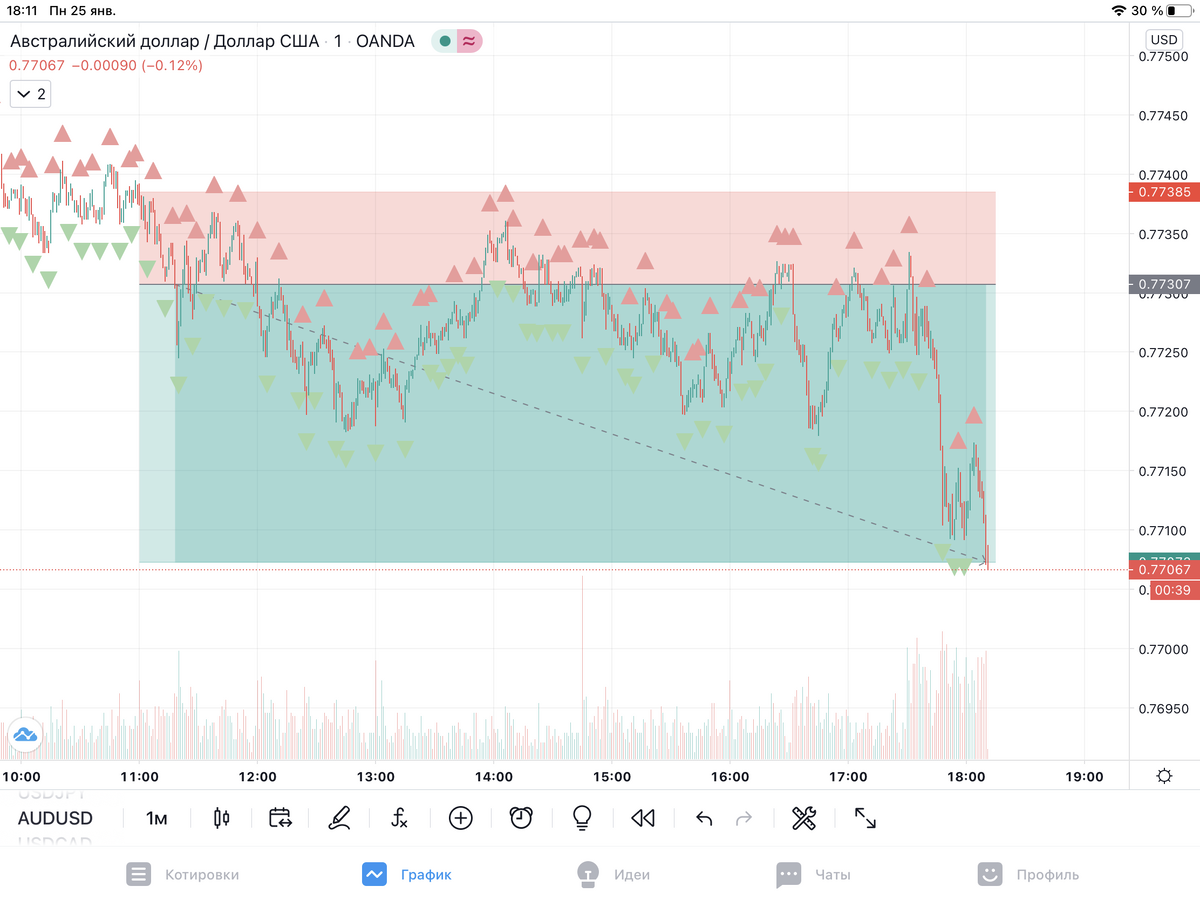Open the fx indicators menu
Screen dimensions: 1200x900
coord(399,818)
